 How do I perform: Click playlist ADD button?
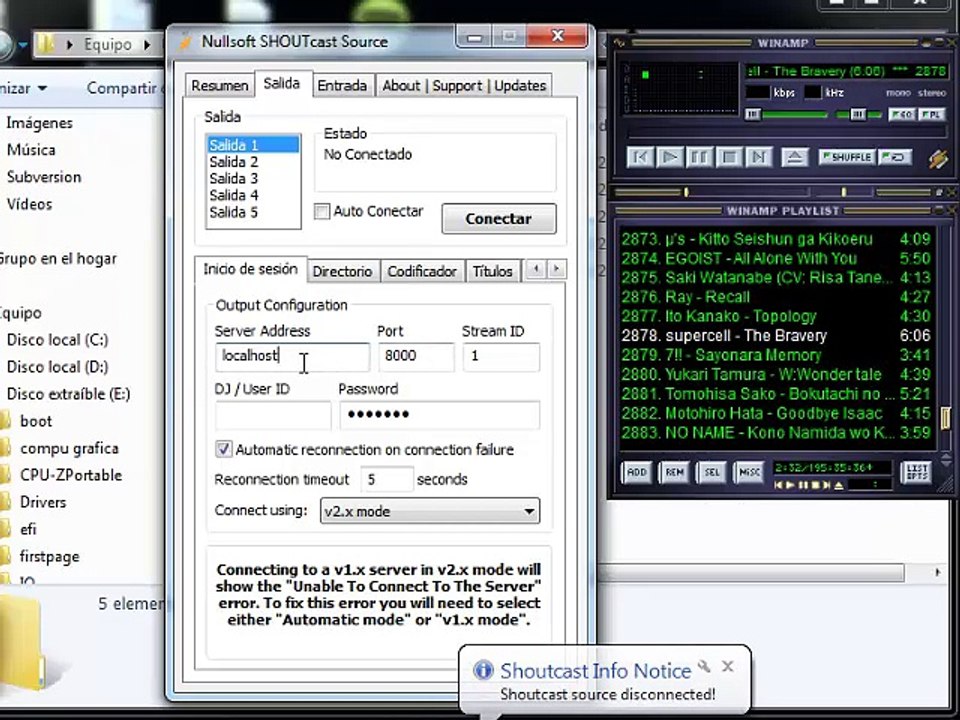[636, 472]
